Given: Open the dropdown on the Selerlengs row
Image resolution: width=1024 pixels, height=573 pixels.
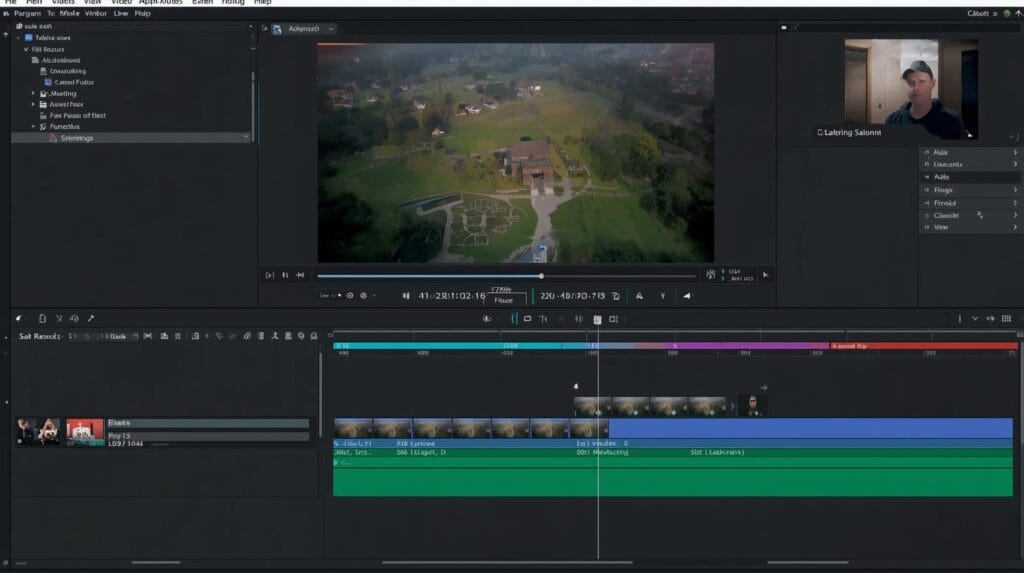Looking at the screenshot, I should [x=245, y=138].
